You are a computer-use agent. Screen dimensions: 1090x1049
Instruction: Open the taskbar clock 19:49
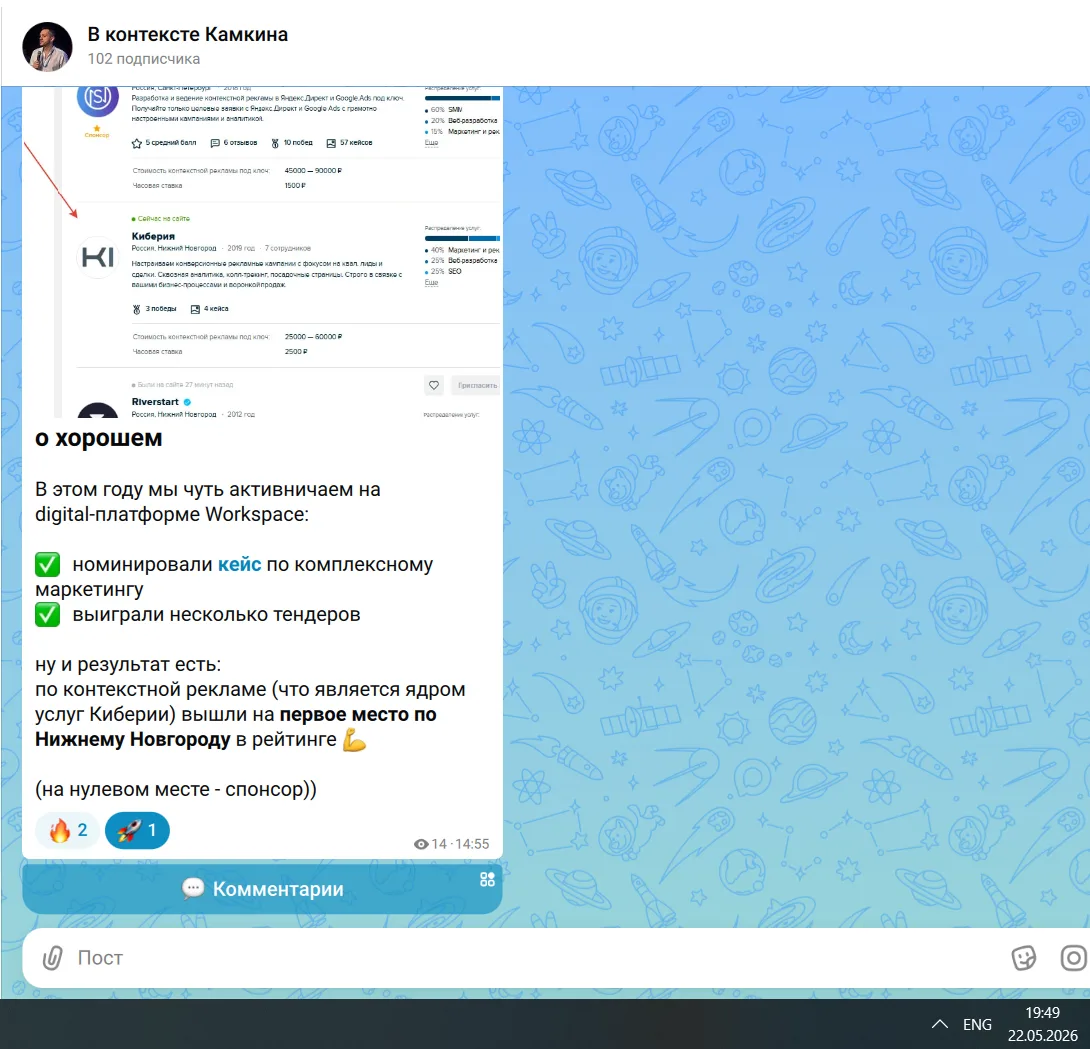point(1042,1013)
